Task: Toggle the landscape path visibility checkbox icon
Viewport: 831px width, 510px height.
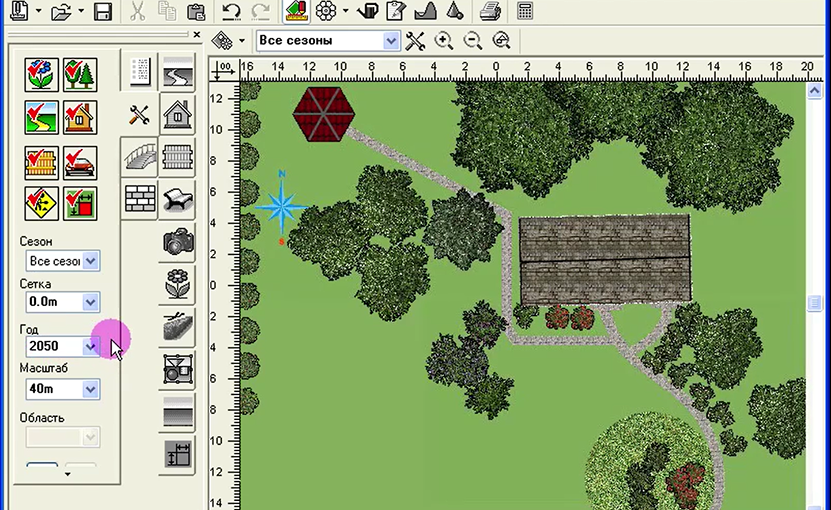Action: point(41,118)
